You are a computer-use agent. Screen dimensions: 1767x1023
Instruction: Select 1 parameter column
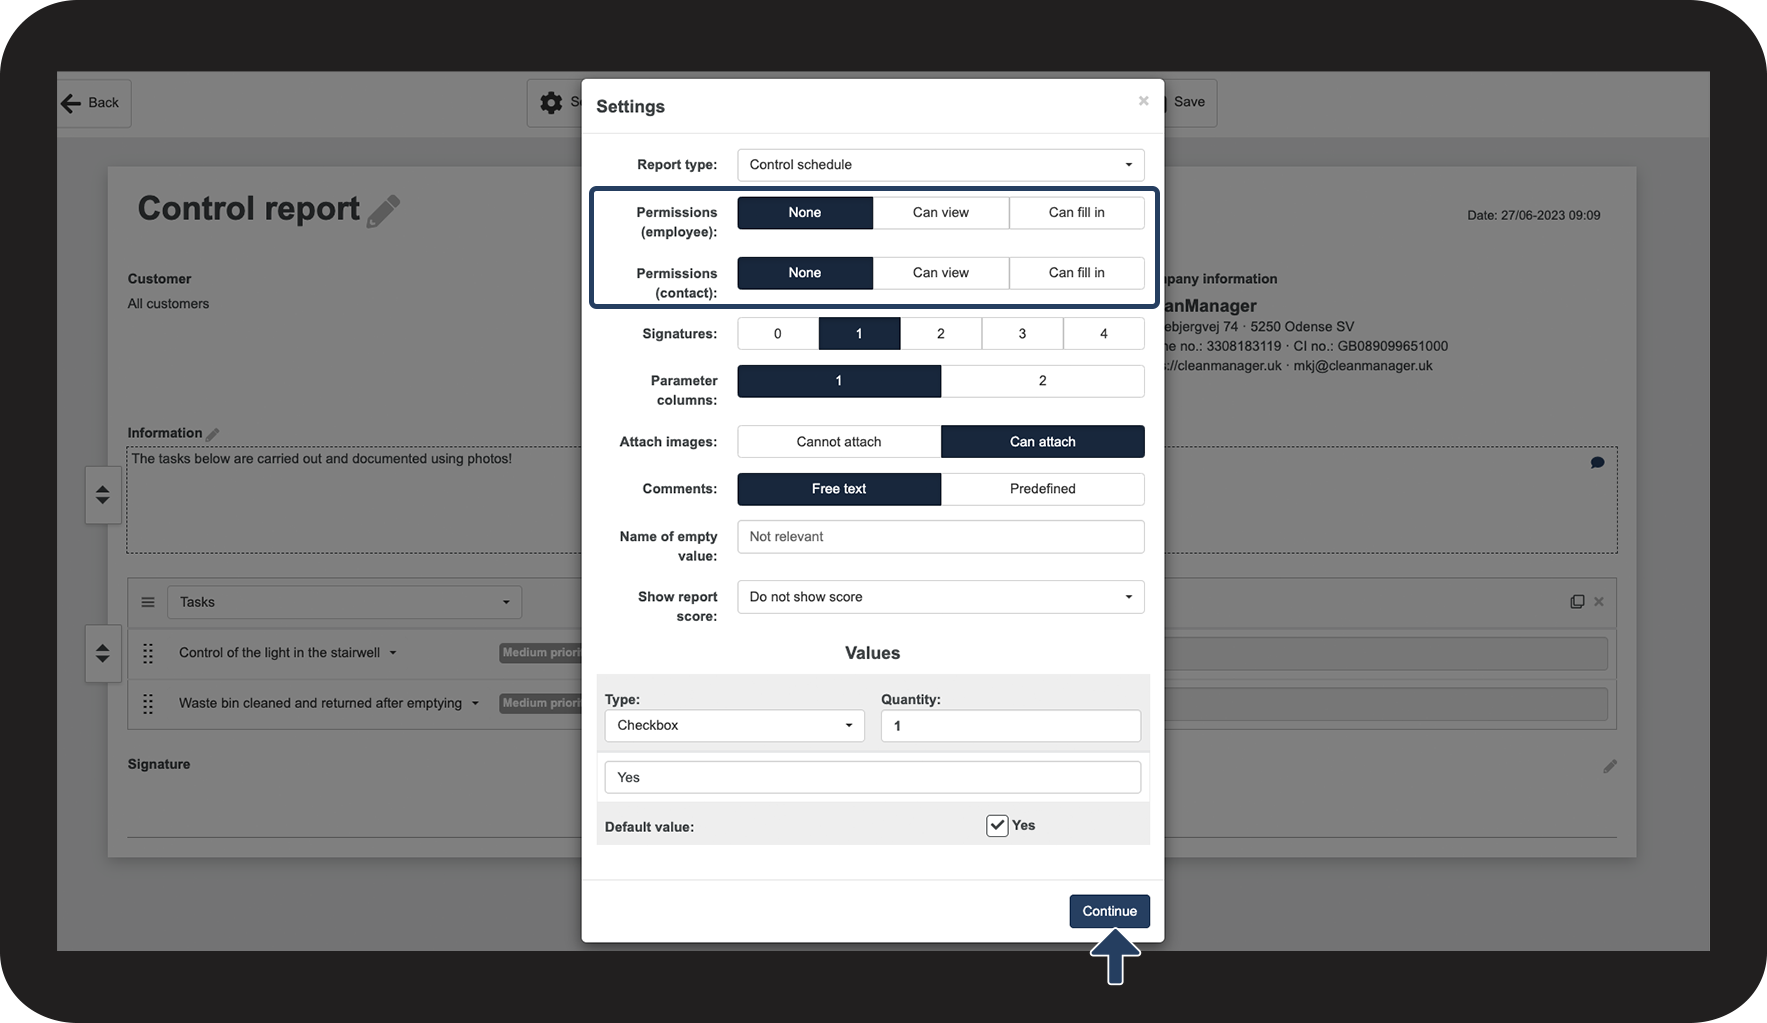tap(839, 381)
